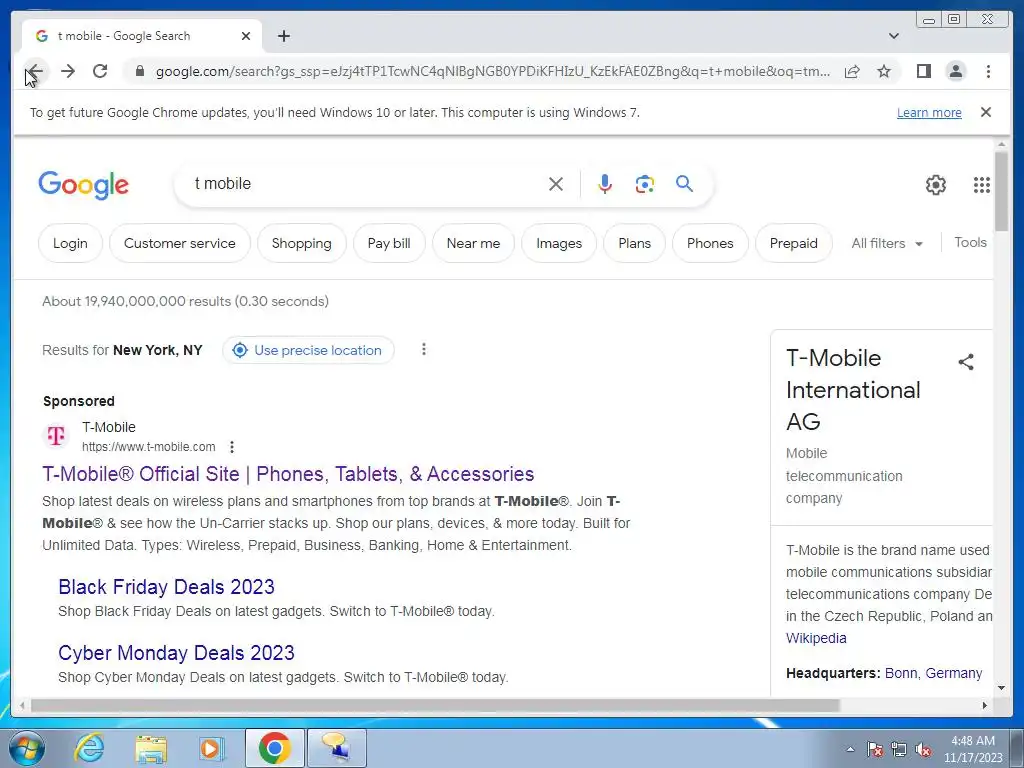The height and width of the screenshot is (768, 1024).
Task: Open Windows Media Player from taskbar
Action: 211,748
